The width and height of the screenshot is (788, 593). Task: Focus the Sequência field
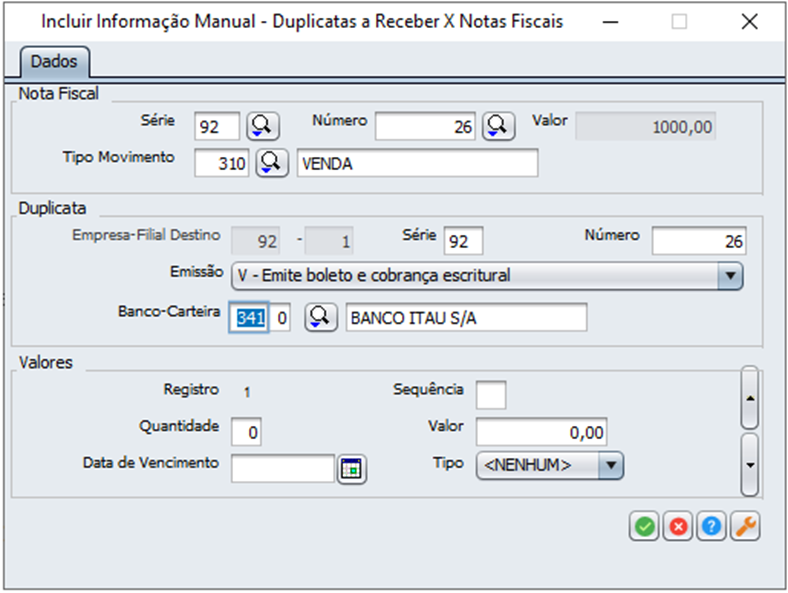pos(491,394)
